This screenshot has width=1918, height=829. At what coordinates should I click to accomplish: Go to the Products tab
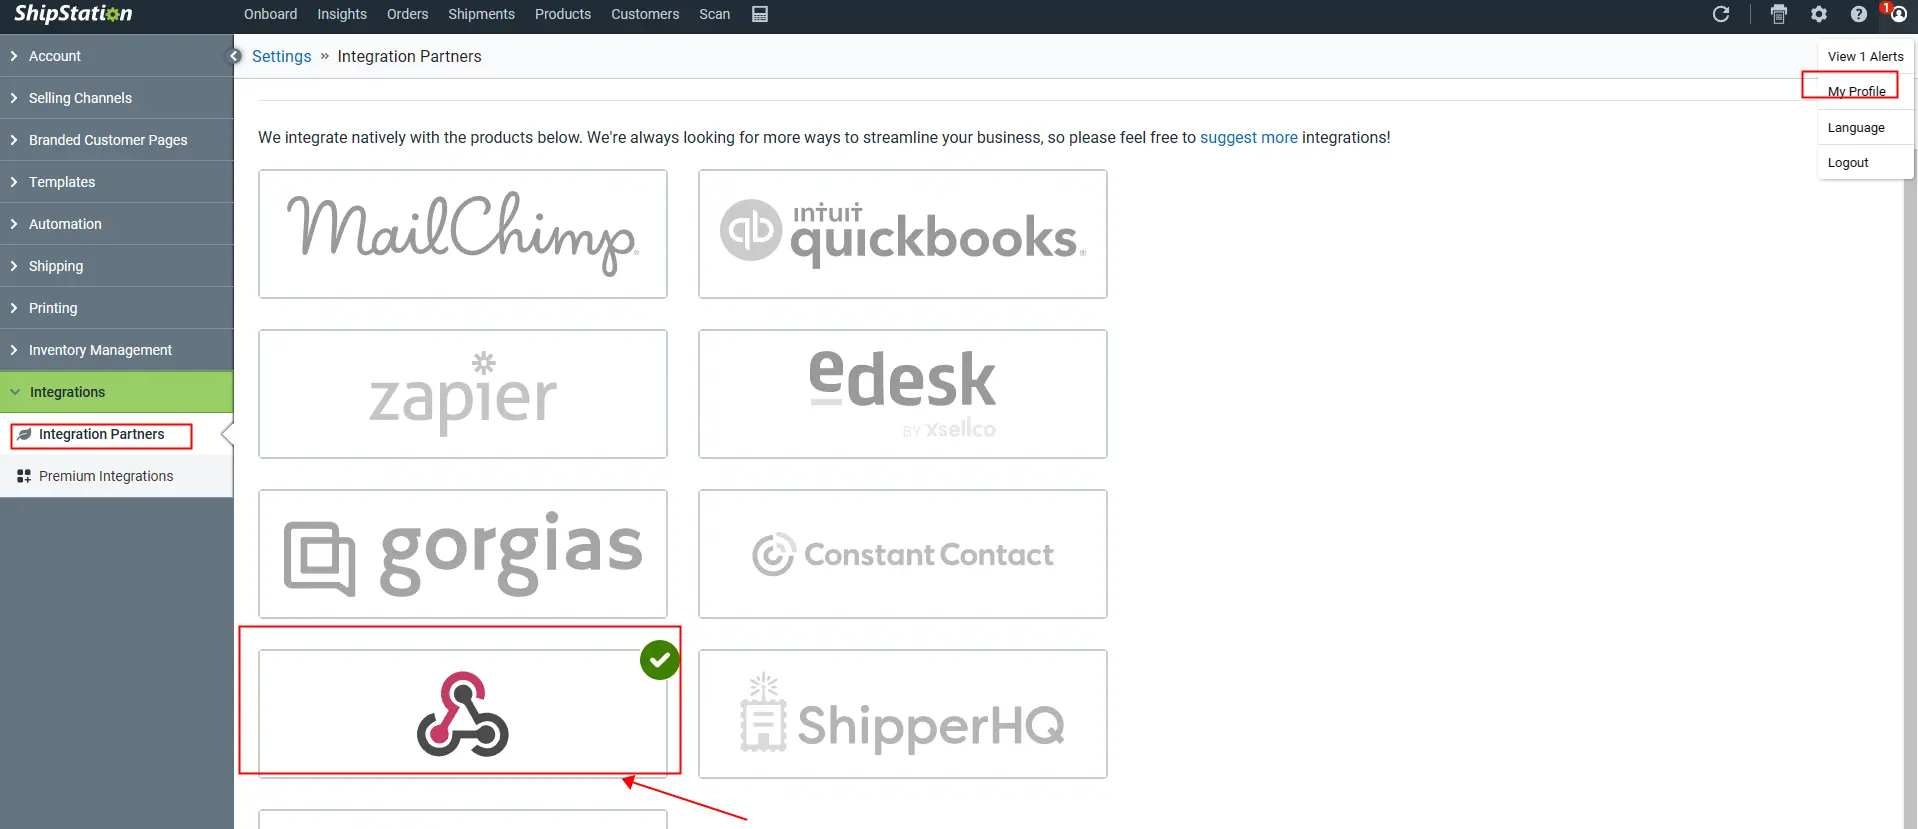click(x=563, y=14)
